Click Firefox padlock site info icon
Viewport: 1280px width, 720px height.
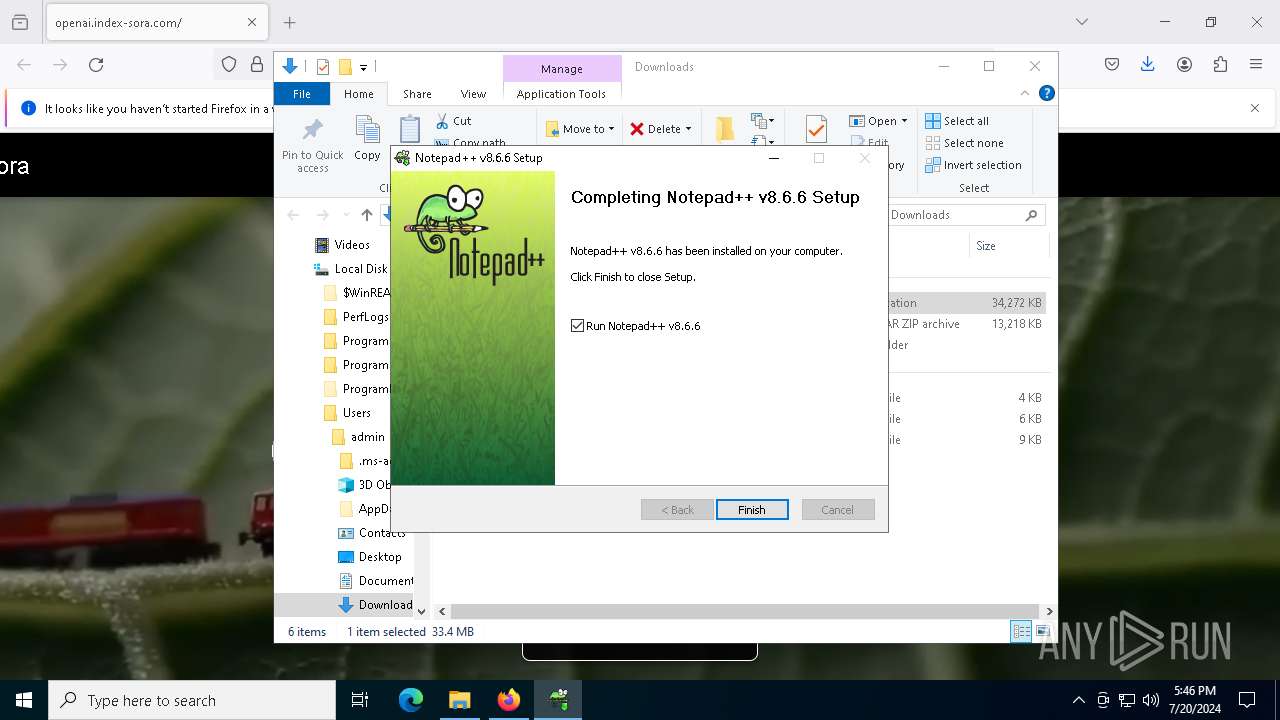pos(257,65)
